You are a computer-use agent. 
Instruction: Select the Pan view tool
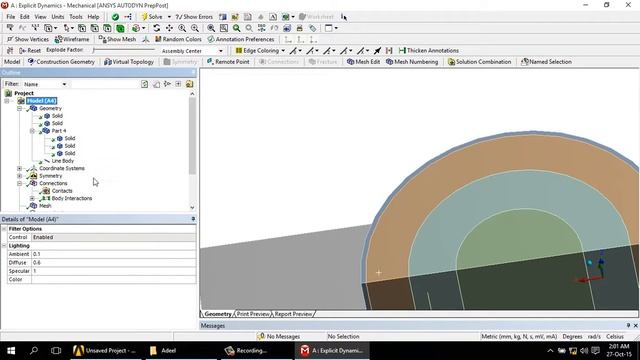pyautogui.click(x=169, y=28)
